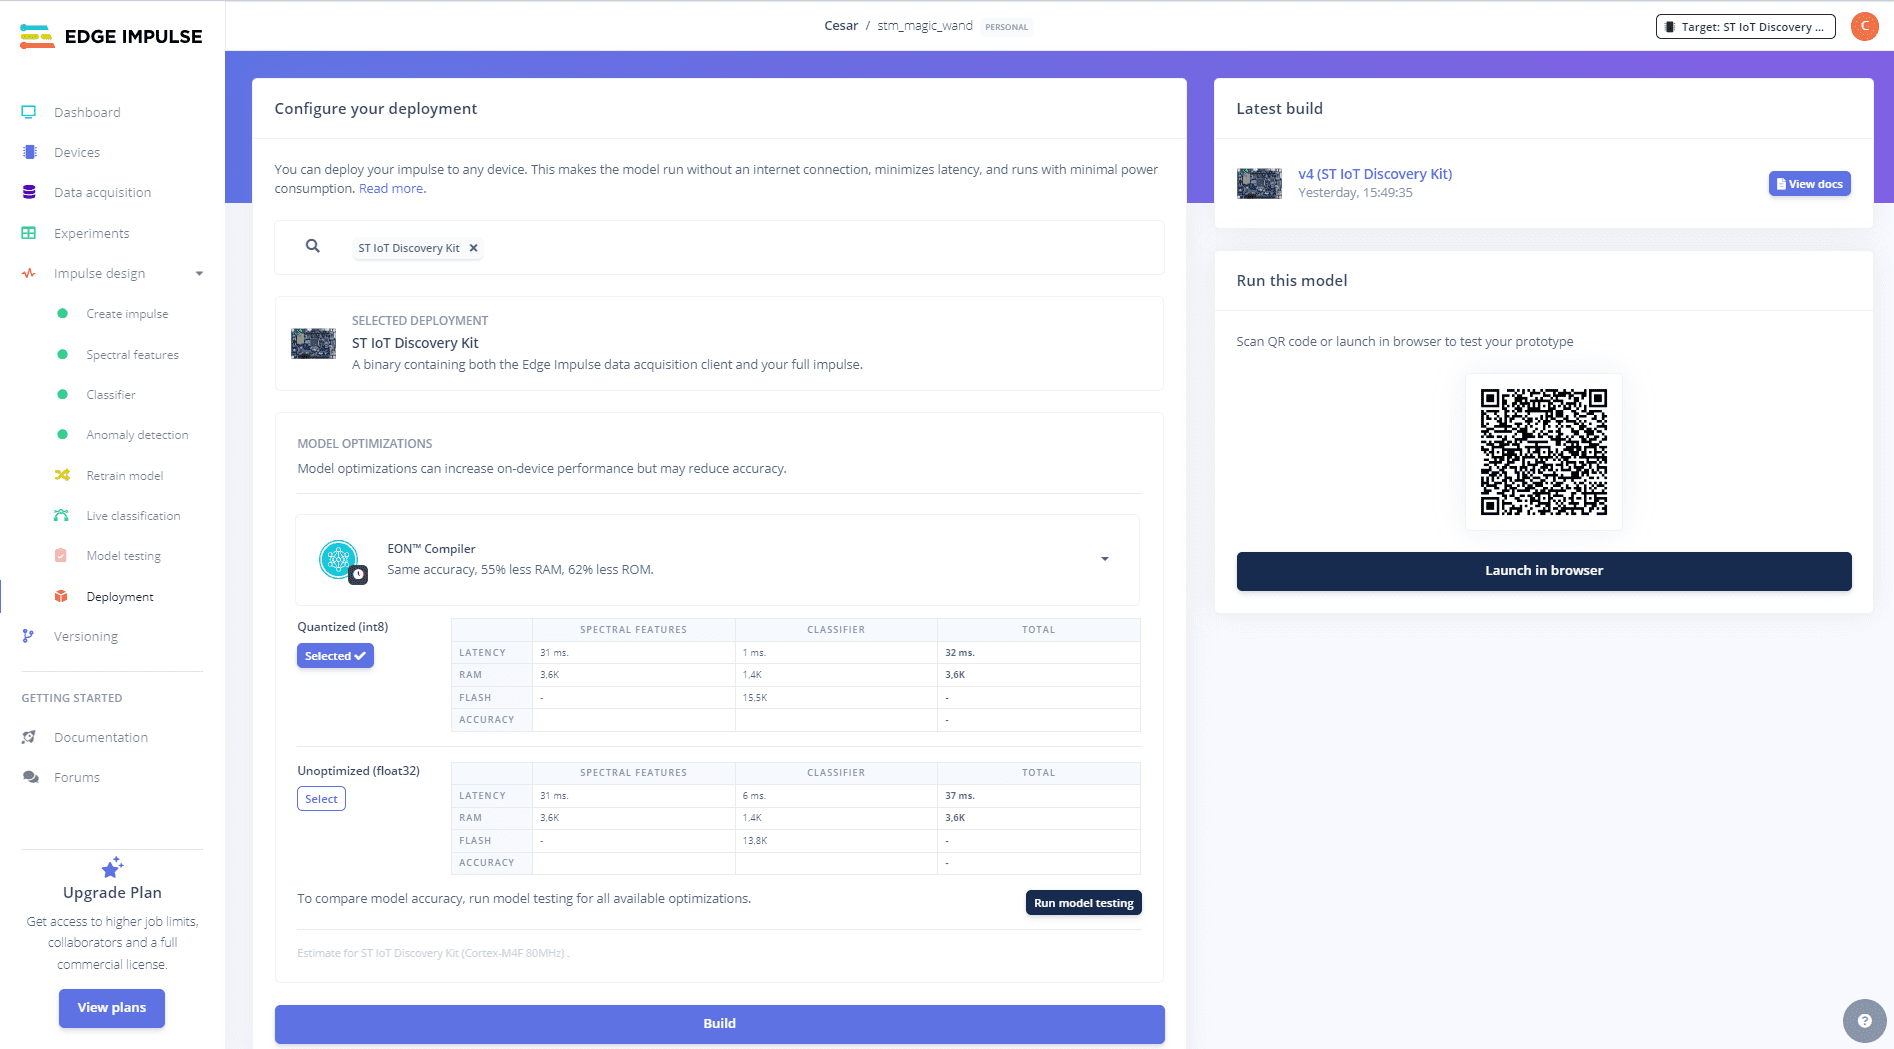Click the Build button
Image resolution: width=1894 pixels, height=1049 pixels.
pyautogui.click(x=719, y=1024)
